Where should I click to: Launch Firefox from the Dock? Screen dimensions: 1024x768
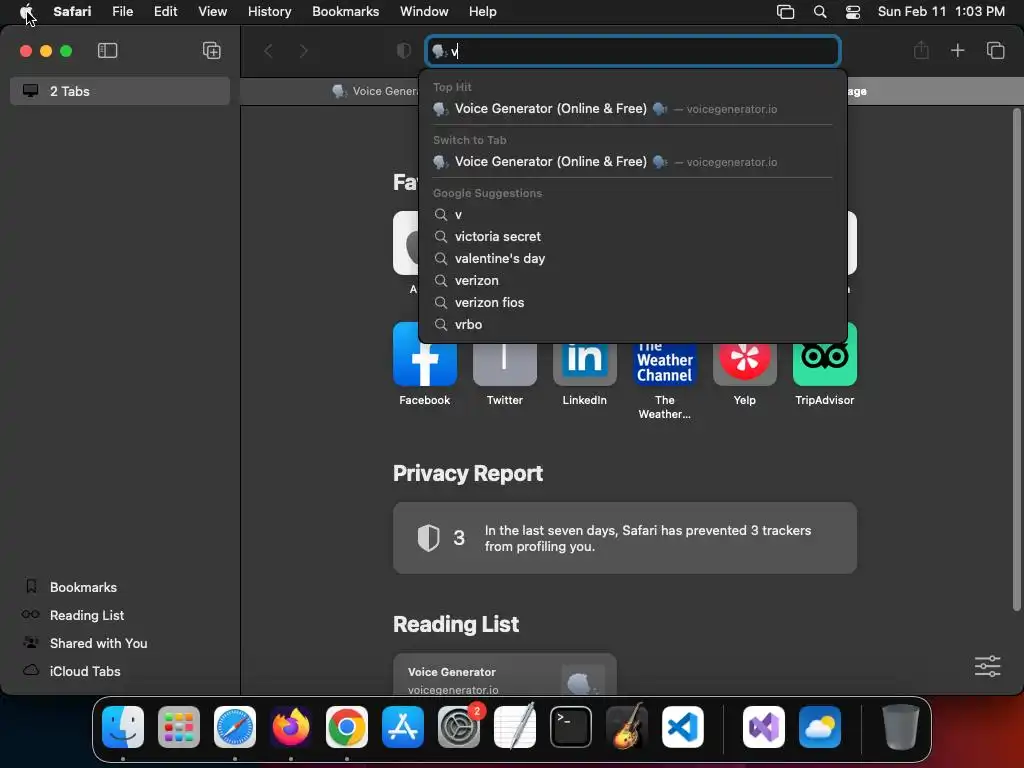point(291,727)
